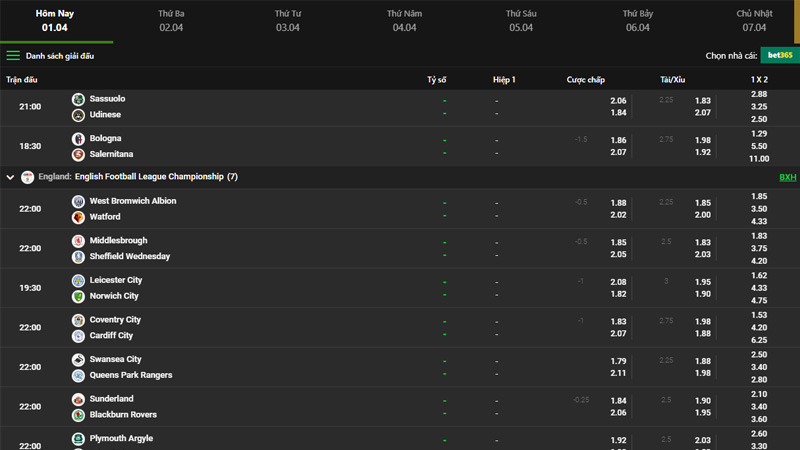Open the English Football League Championship title

pyautogui.click(x=149, y=177)
